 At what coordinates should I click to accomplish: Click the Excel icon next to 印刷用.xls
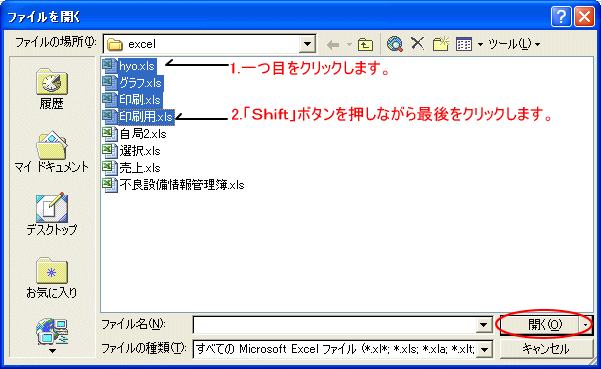click(x=110, y=116)
